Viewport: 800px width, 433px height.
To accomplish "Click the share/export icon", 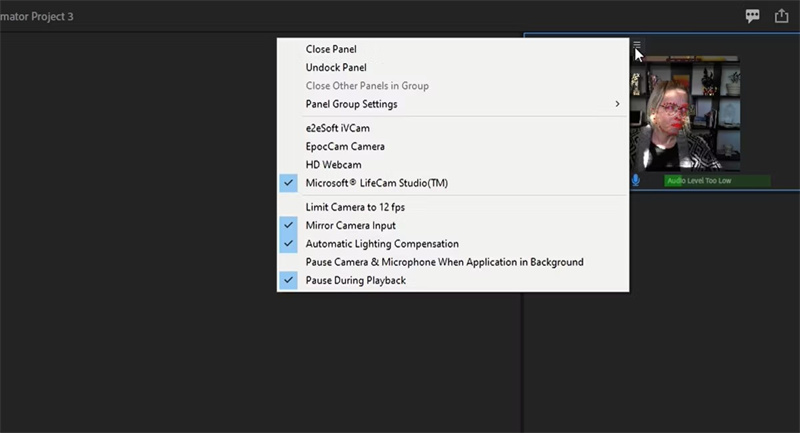I will (782, 16).
